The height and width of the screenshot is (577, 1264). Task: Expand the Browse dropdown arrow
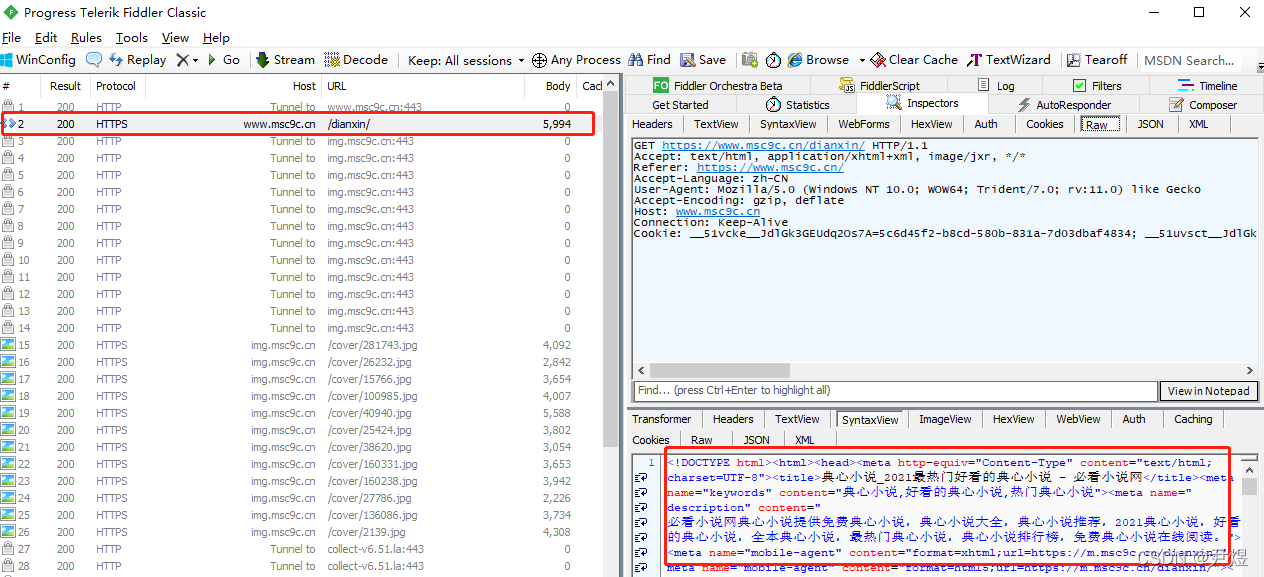coord(861,60)
